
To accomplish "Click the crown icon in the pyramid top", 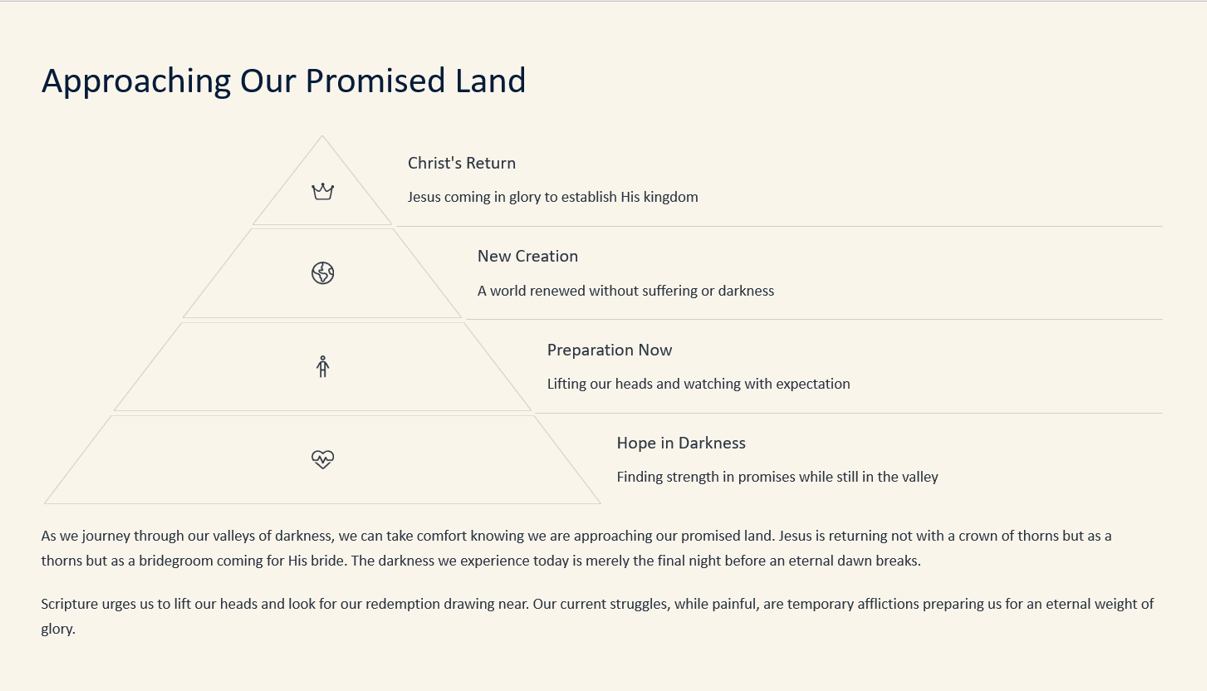I will [x=322, y=191].
